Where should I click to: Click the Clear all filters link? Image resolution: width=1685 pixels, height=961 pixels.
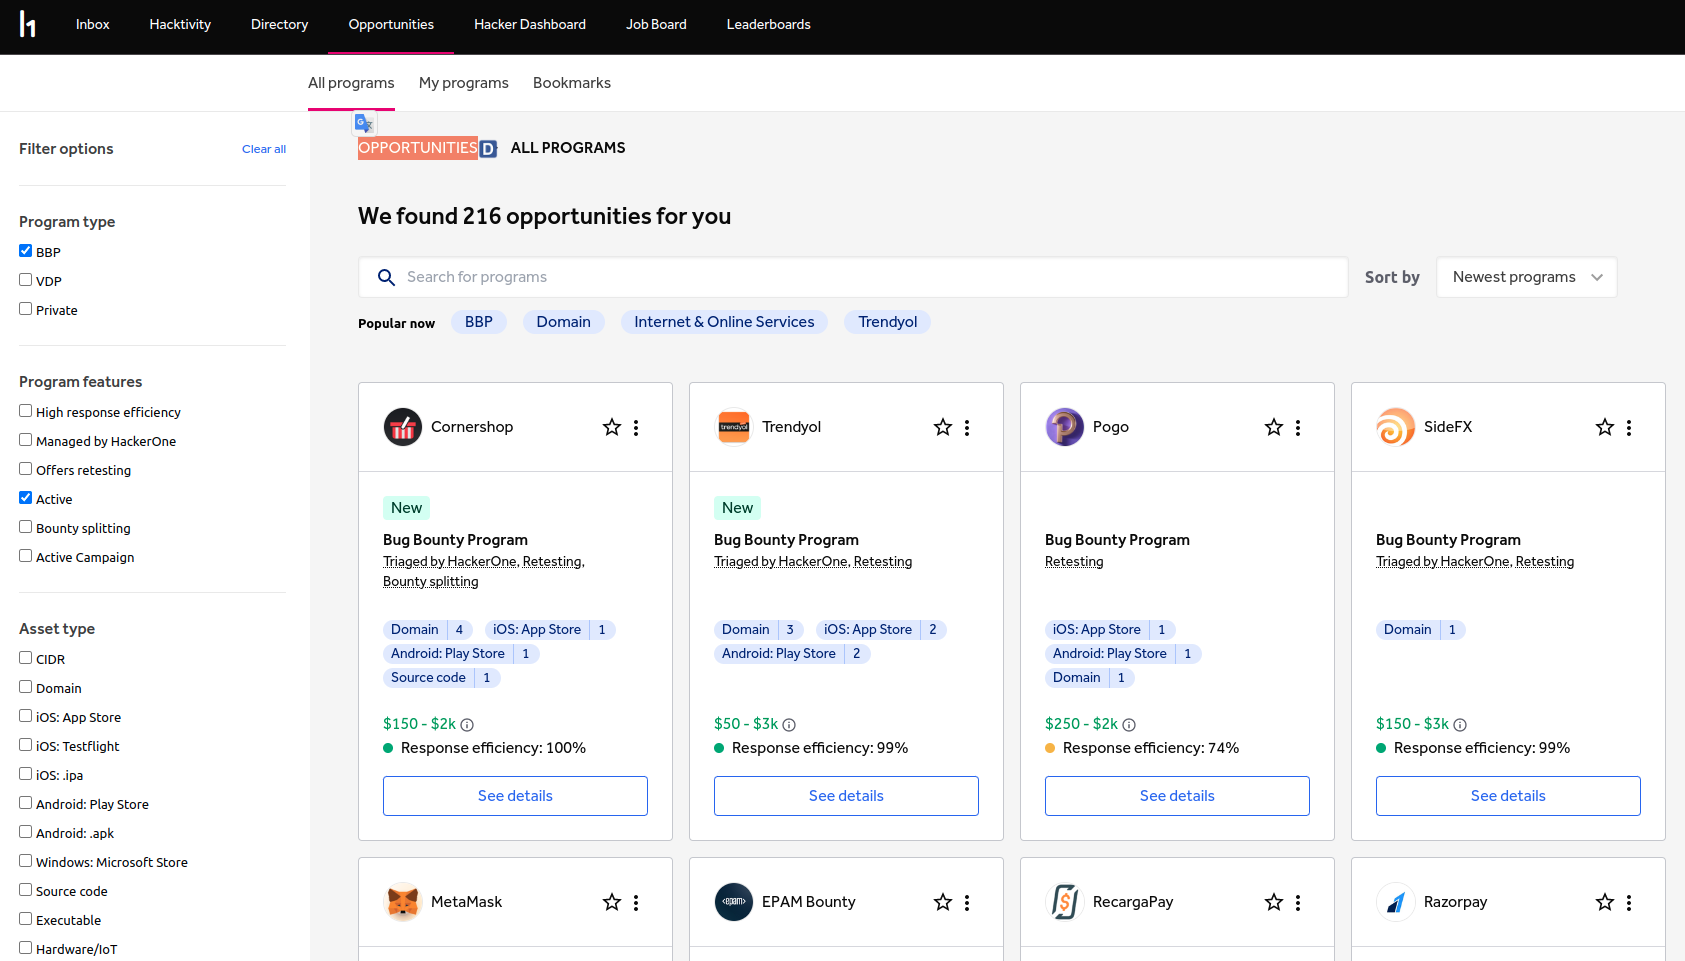tap(263, 148)
